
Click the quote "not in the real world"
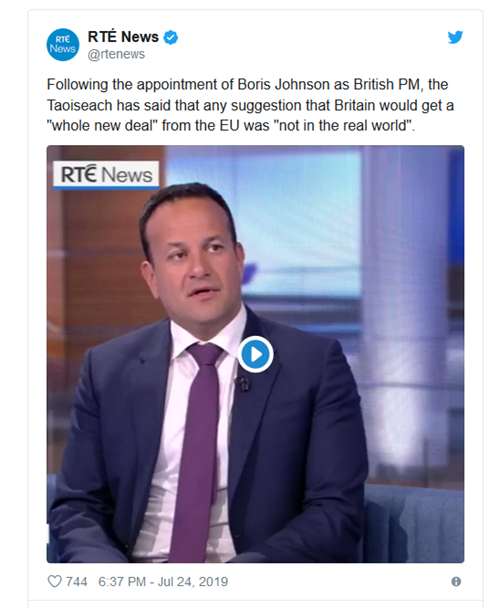(343, 126)
